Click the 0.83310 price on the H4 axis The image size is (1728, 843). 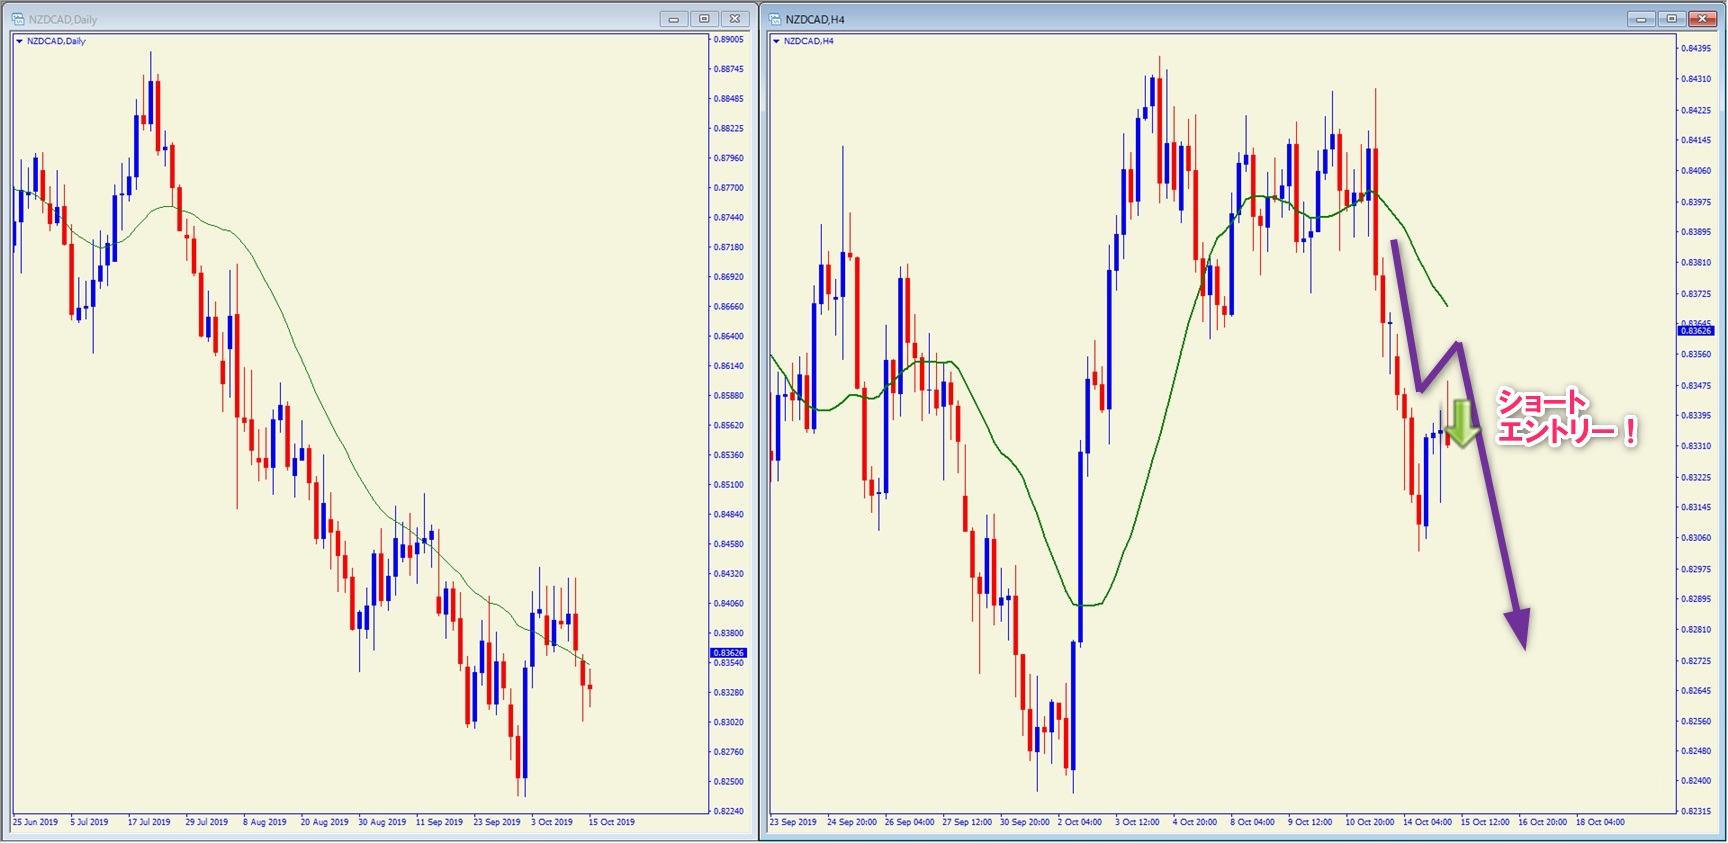pyautogui.click(x=1696, y=447)
